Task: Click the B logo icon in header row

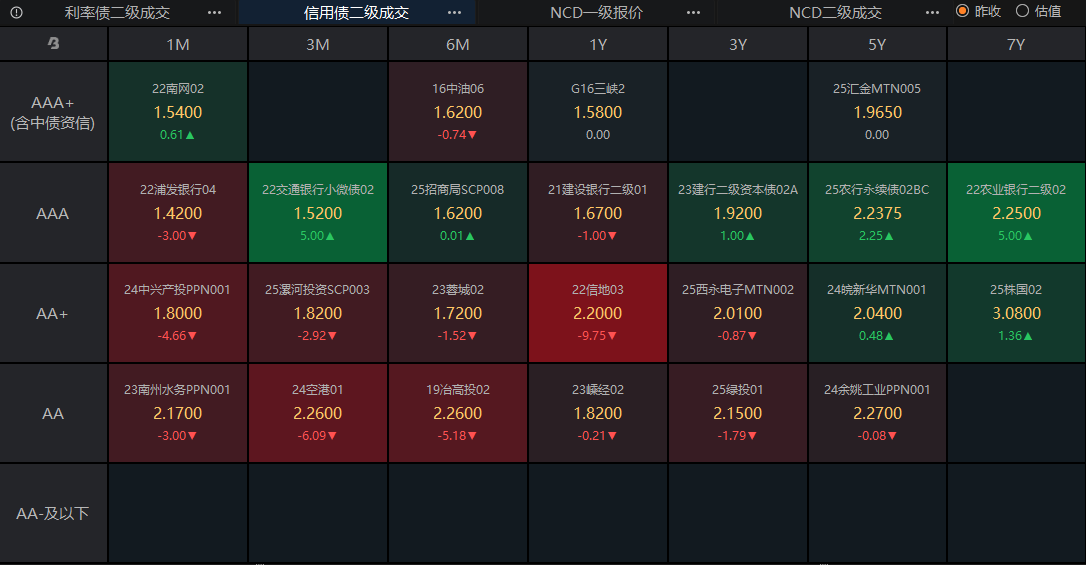Action: tap(53, 44)
